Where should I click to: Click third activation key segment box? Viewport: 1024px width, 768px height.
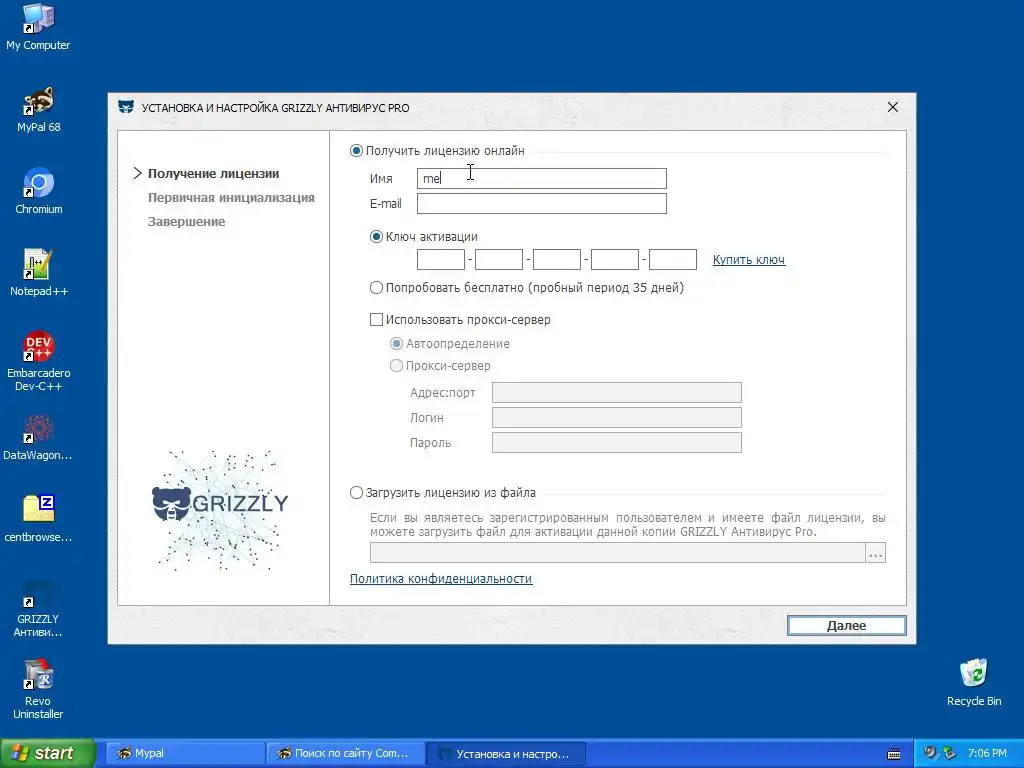tap(557, 259)
